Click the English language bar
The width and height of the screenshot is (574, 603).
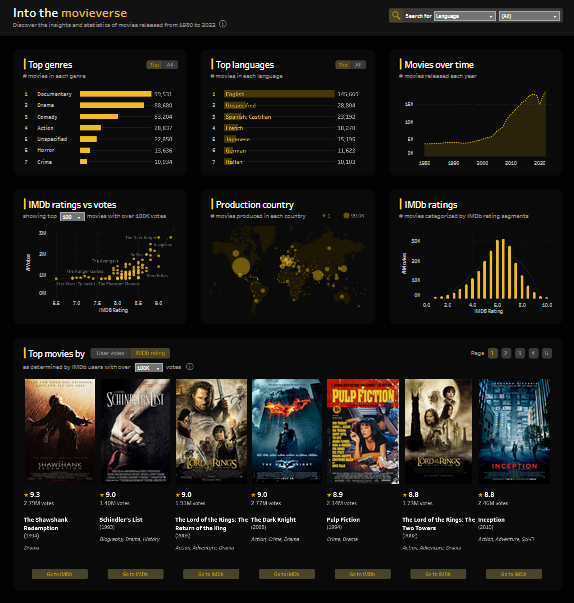279,94
